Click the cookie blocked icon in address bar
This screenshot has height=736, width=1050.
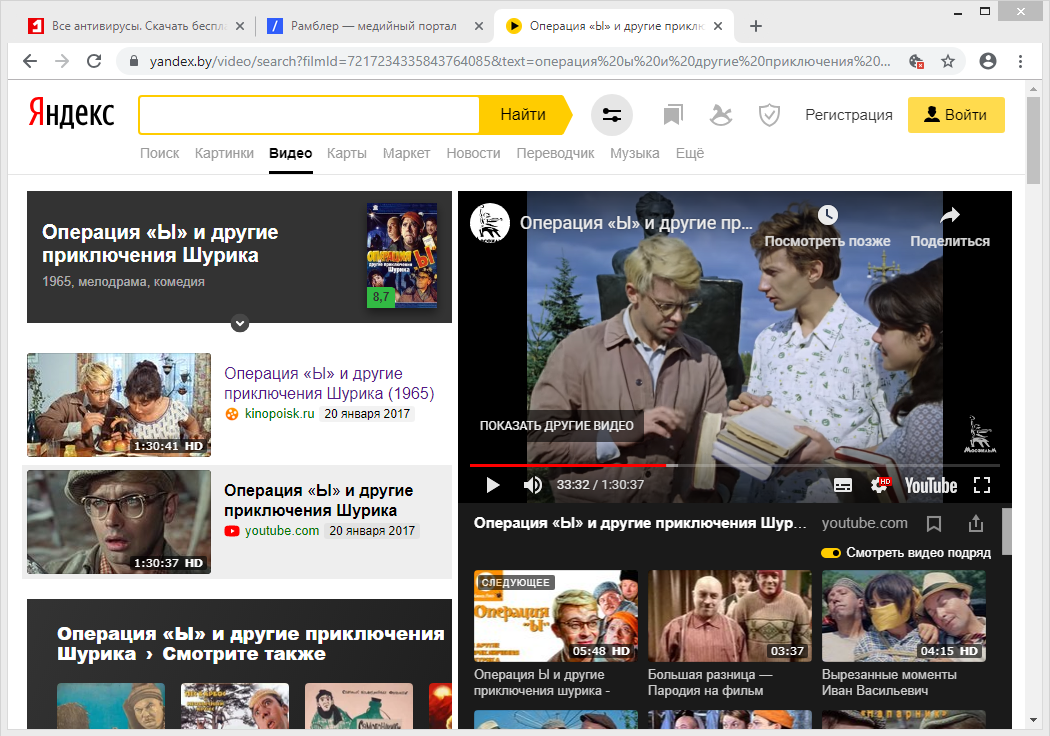(917, 62)
